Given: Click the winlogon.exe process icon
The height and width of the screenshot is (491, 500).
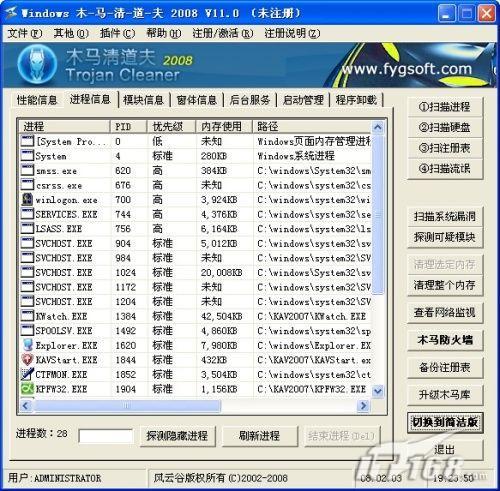Looking at the screenshot, I should pyautogui.click(x=27, y=199).
